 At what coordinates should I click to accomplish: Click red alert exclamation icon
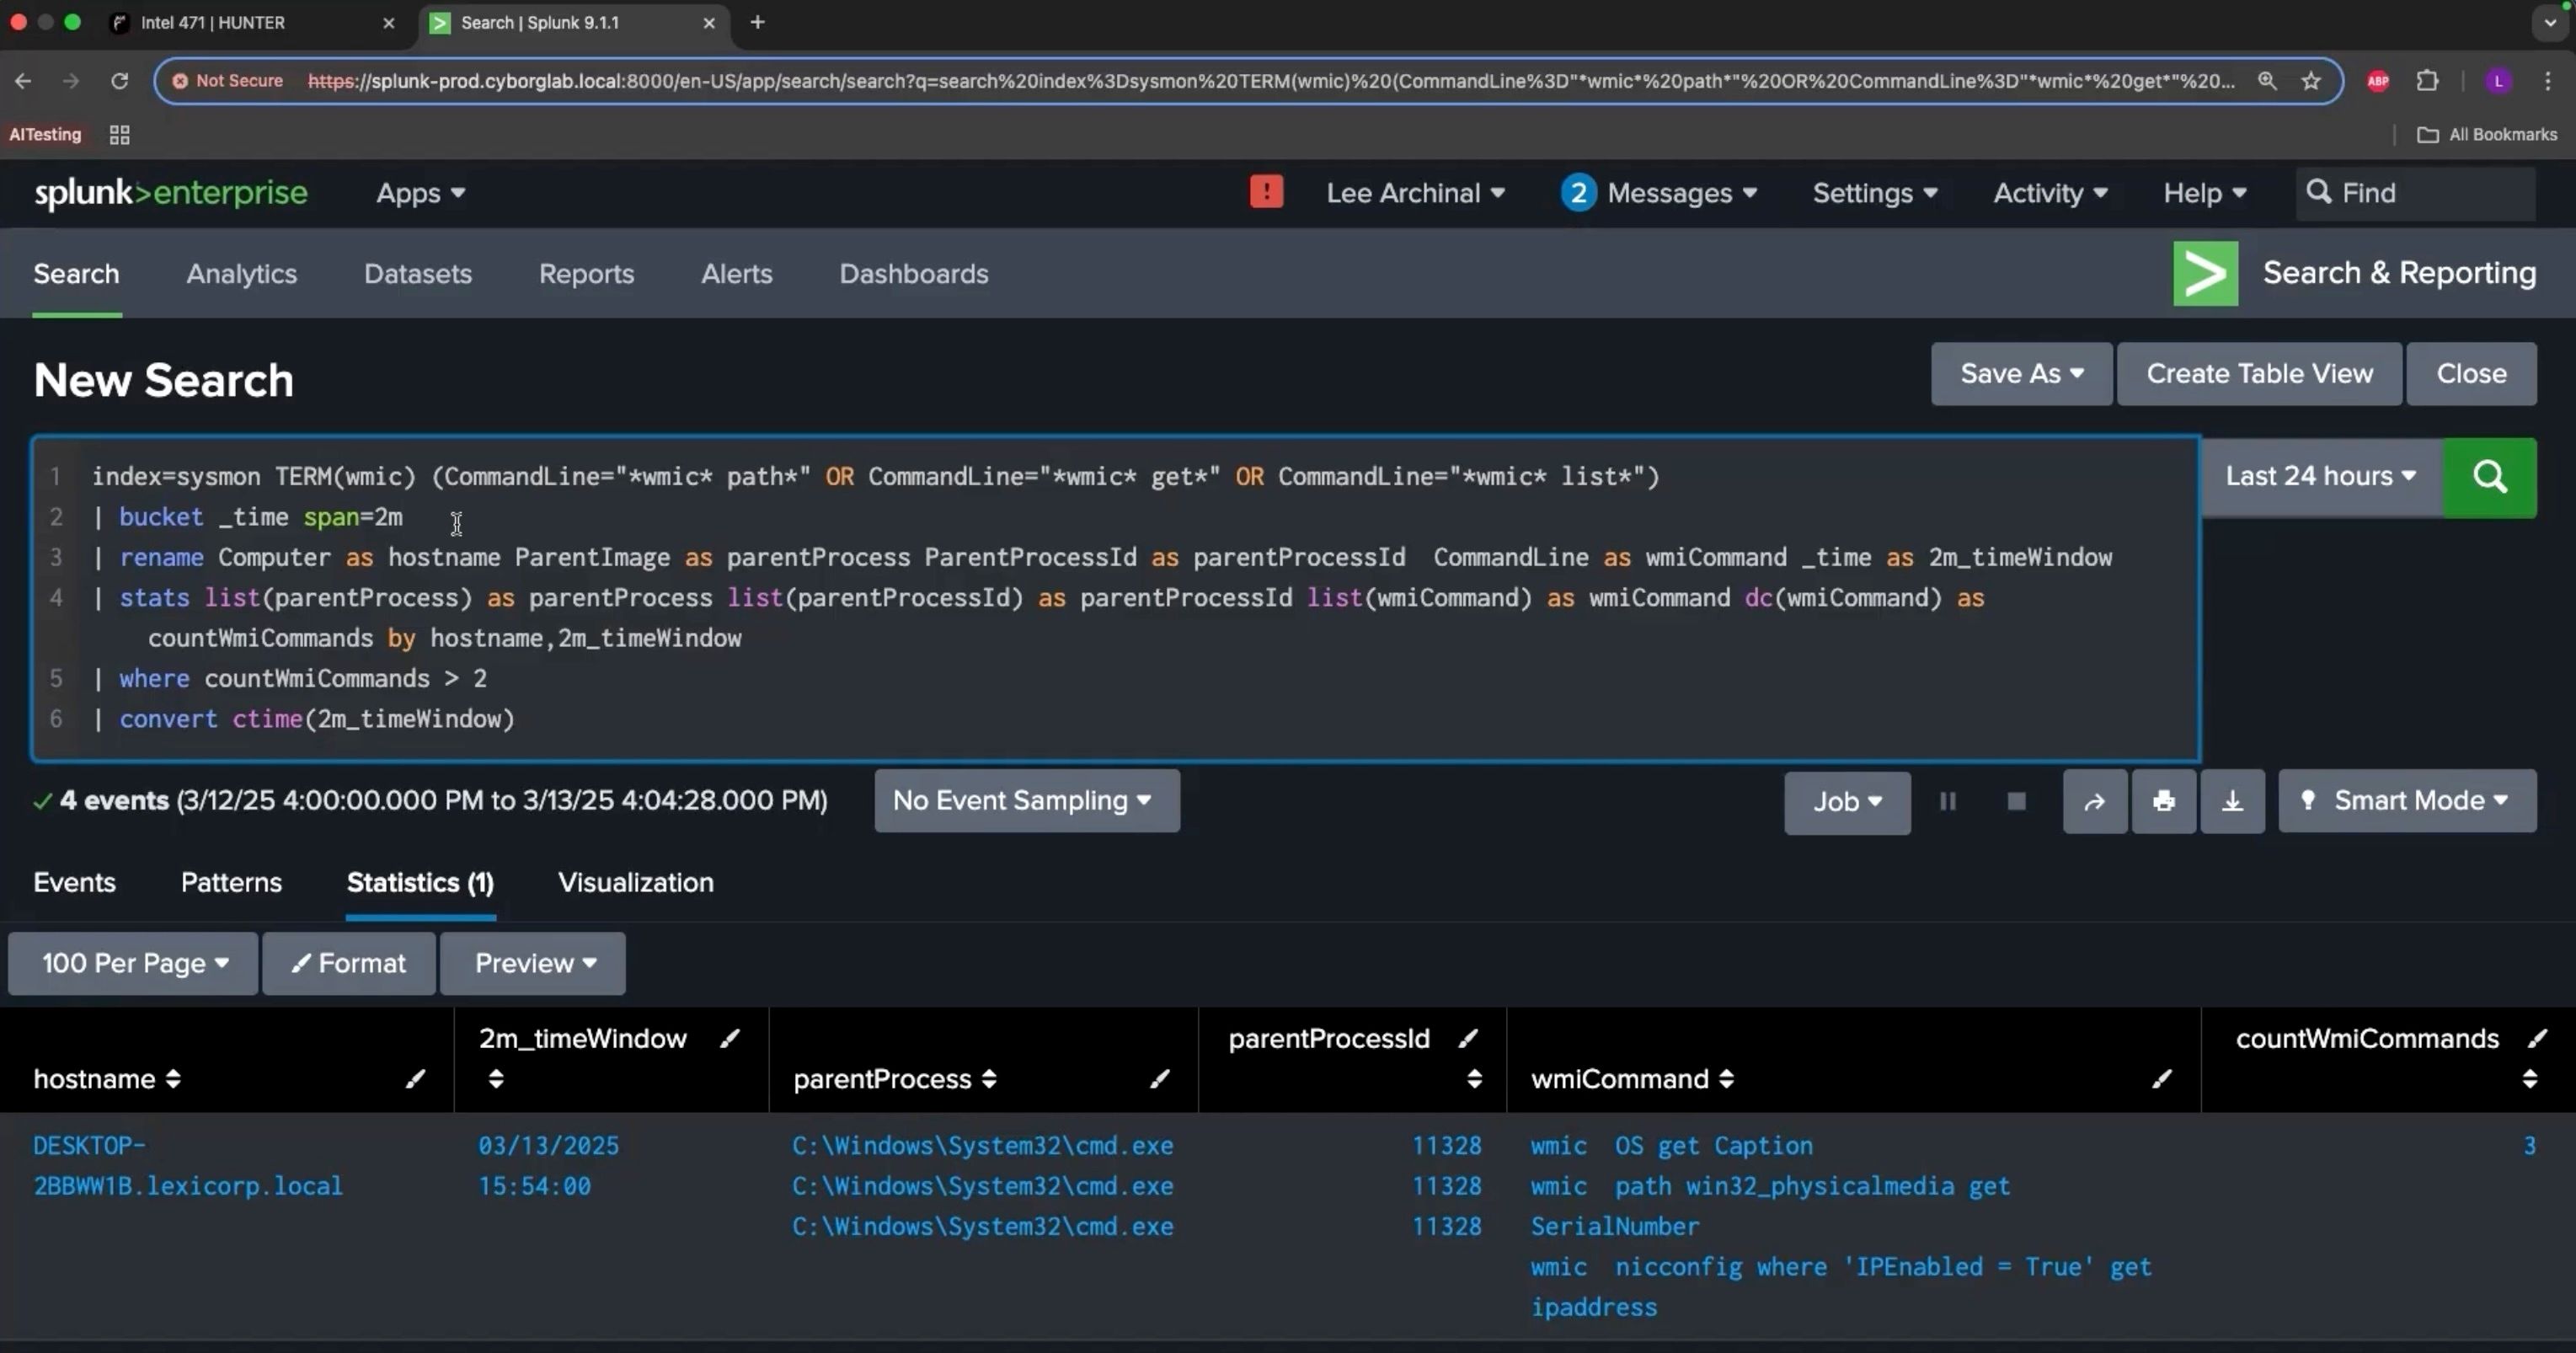tap(1266, 192)
